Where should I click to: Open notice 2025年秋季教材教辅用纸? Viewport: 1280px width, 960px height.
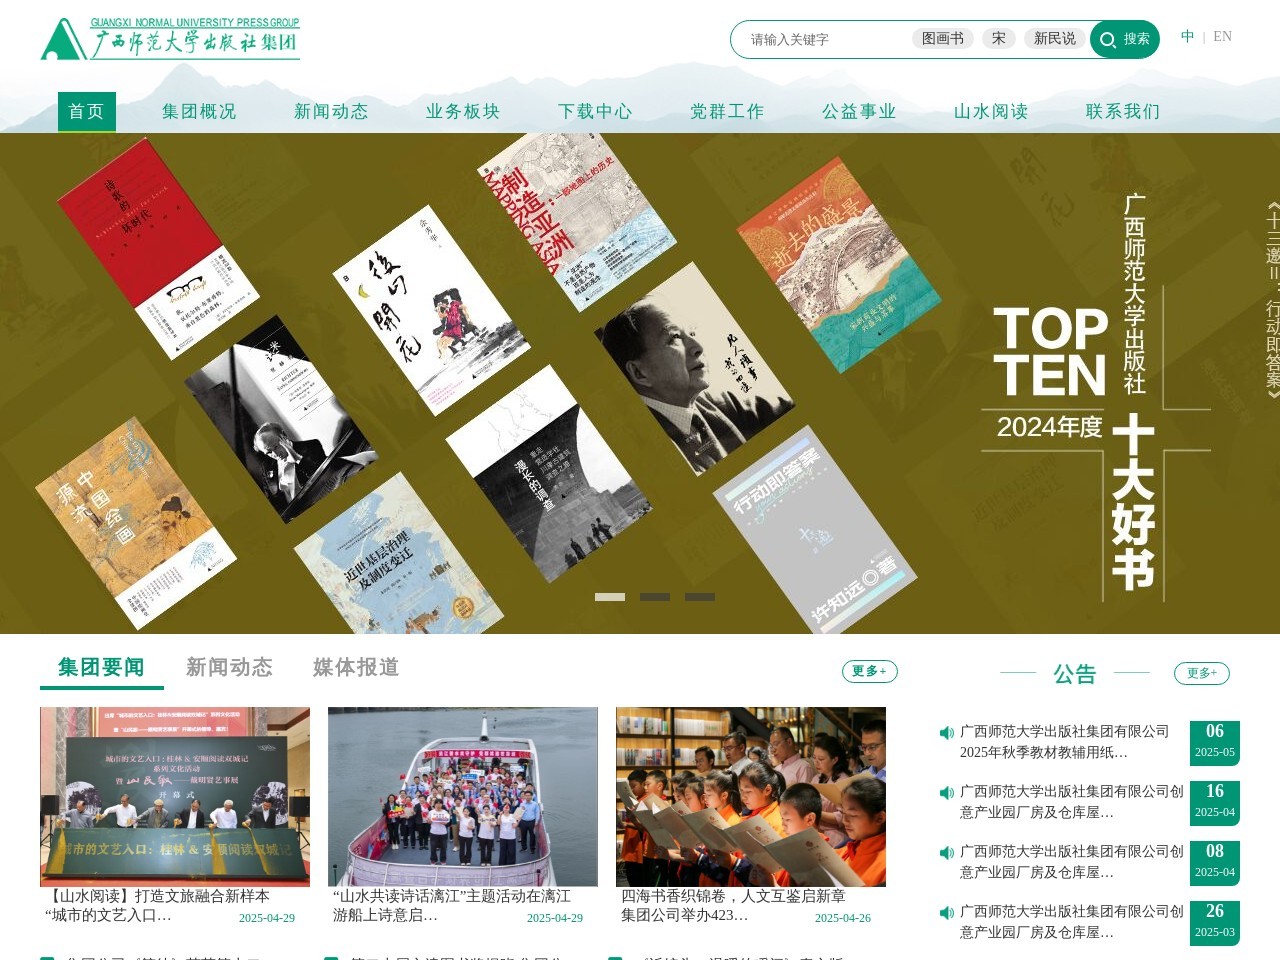tap(1064, 742)
